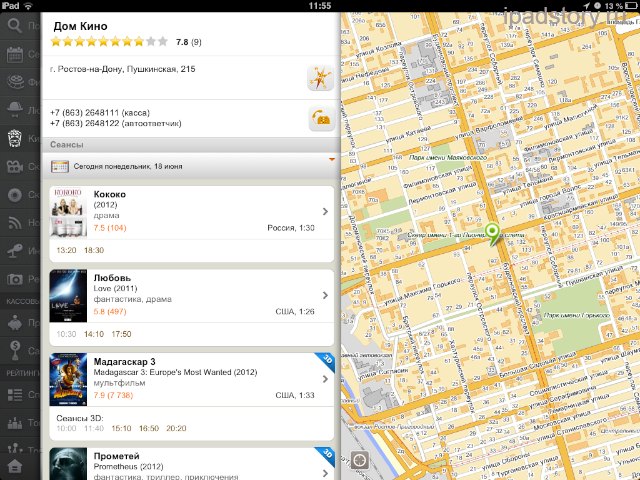
Task: Open the RSS news feed icon
Action: (x=15, y=222)
